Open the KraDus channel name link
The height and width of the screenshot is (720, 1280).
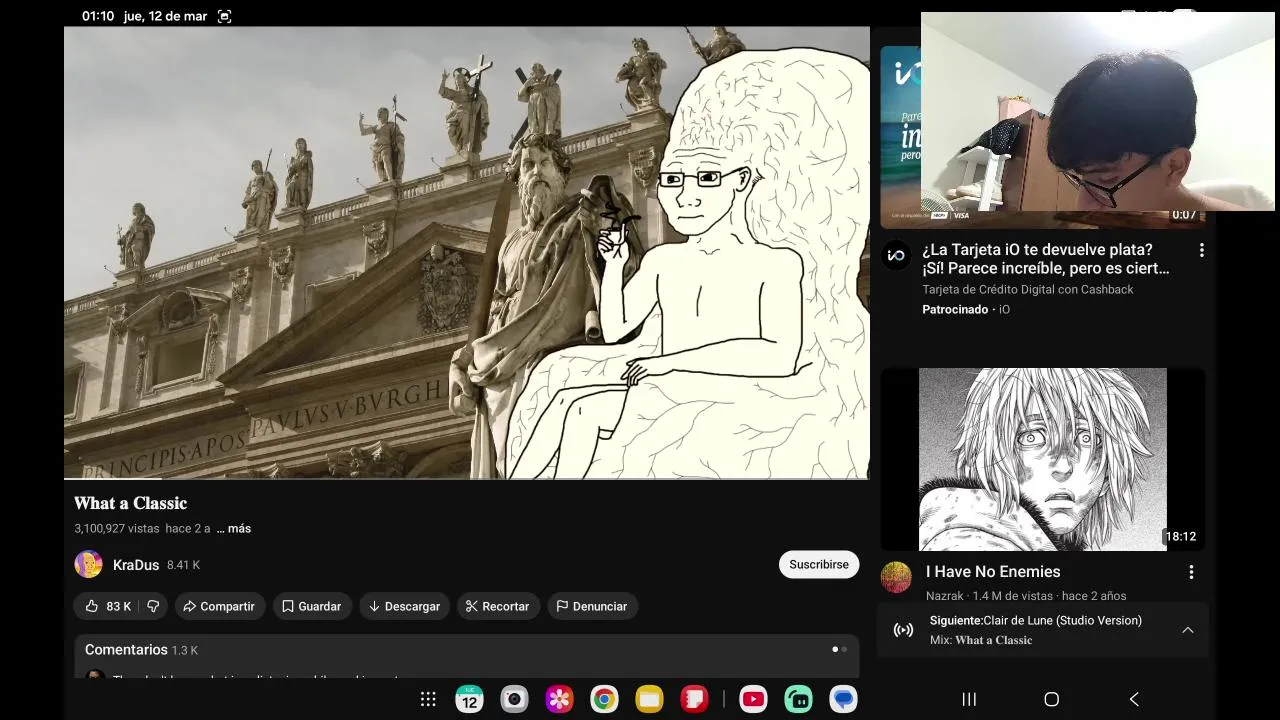(136, 565)
